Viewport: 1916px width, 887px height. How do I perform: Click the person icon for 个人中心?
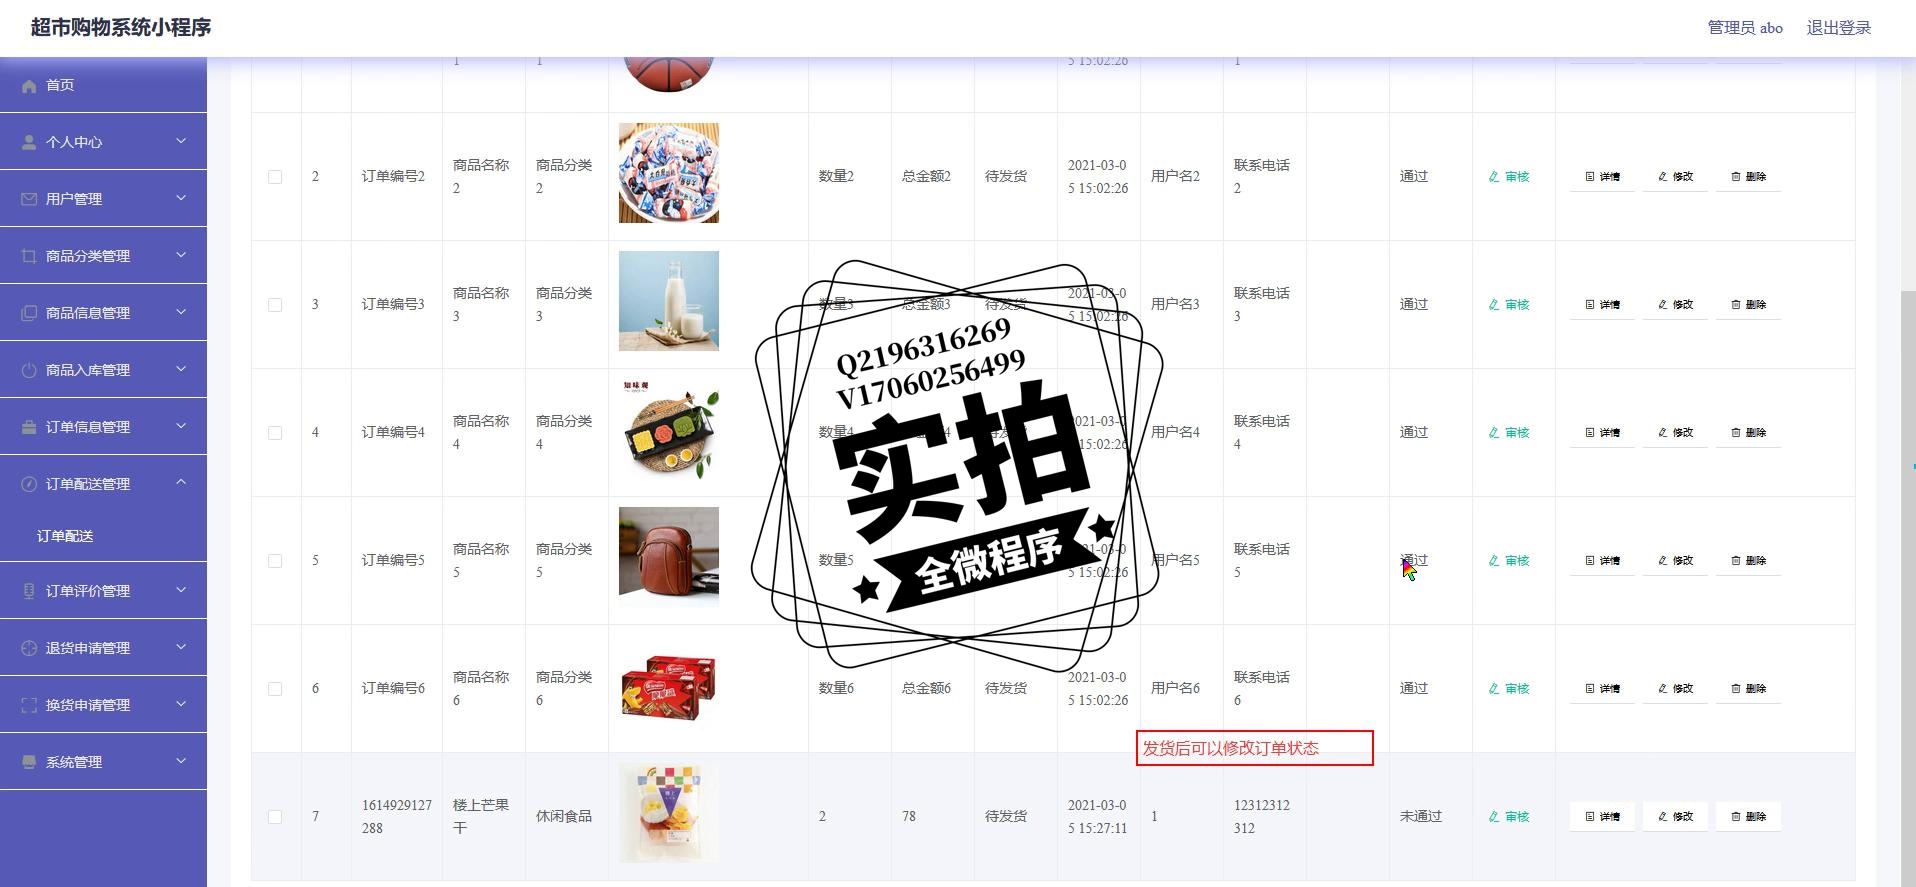point(29,142)
